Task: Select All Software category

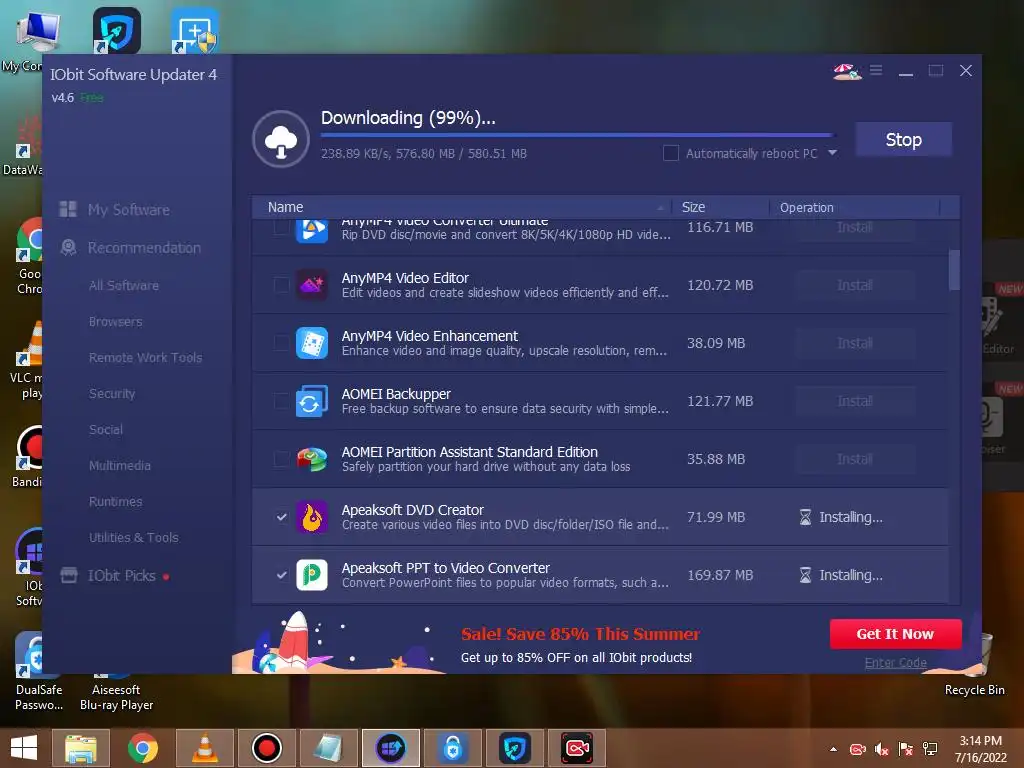Action: pyautogui.click(x=123, y=285)
